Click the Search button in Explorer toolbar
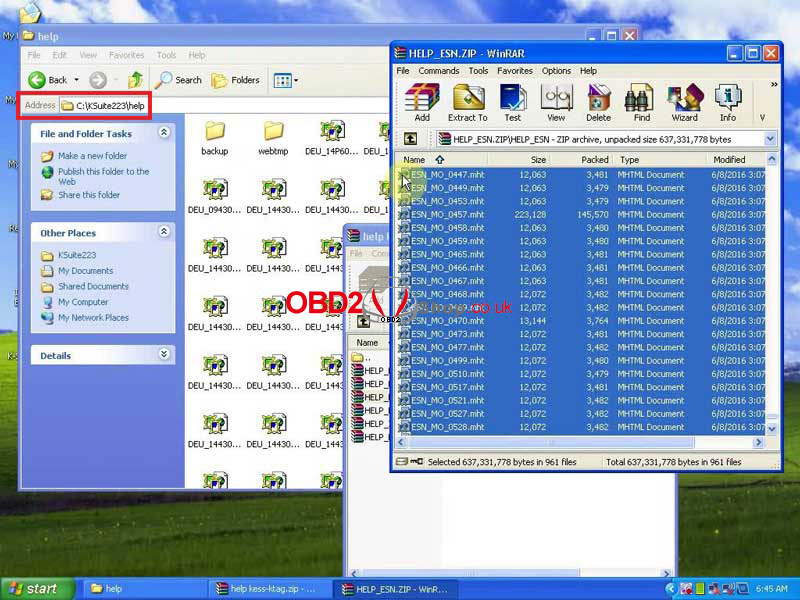Viewport: 800px width, 600px height. (x=178, y=80)
